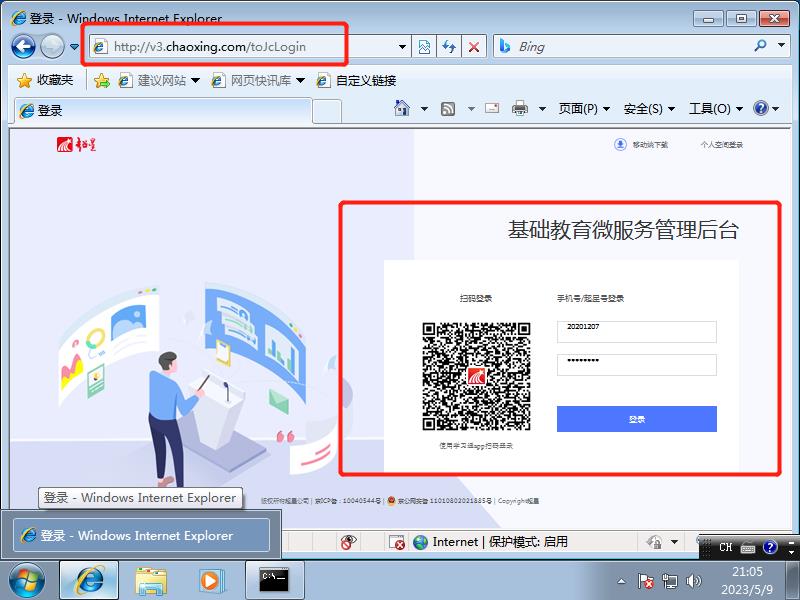Click the blue 登录 submit button

click(x=637, y=419)
